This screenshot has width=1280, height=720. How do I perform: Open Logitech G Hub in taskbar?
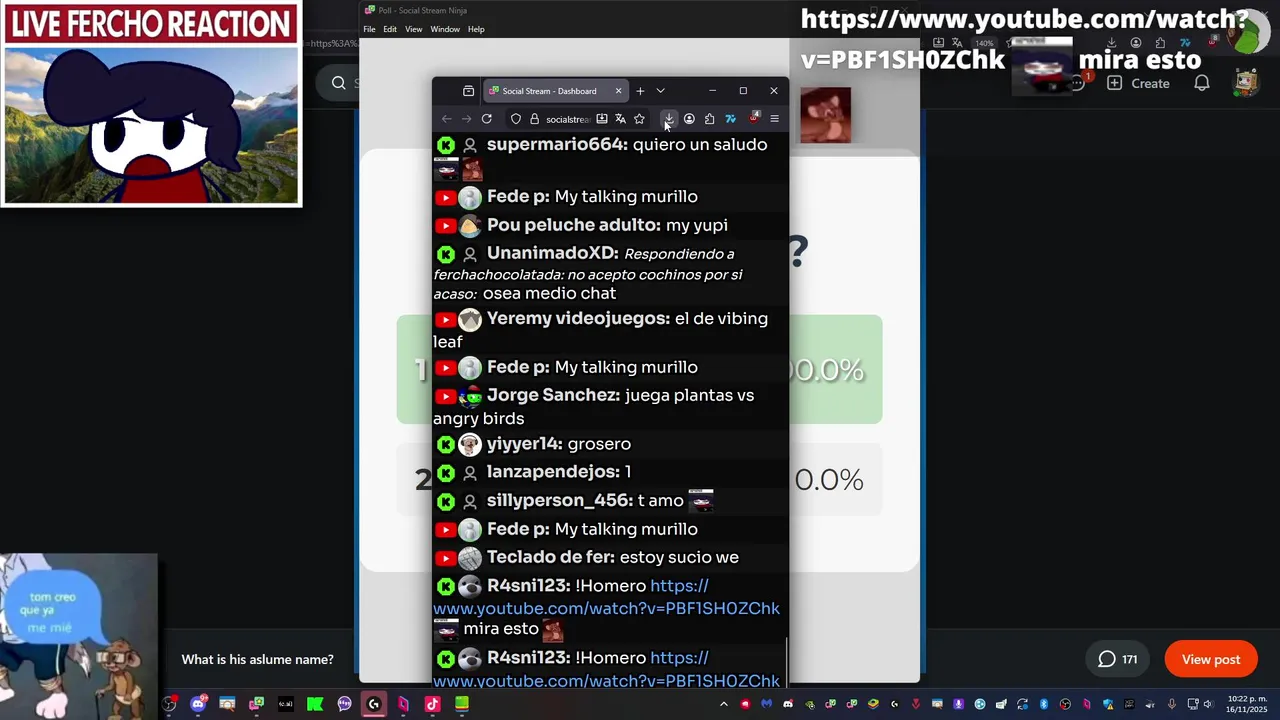pyautogui.click(x=374, y=704)
